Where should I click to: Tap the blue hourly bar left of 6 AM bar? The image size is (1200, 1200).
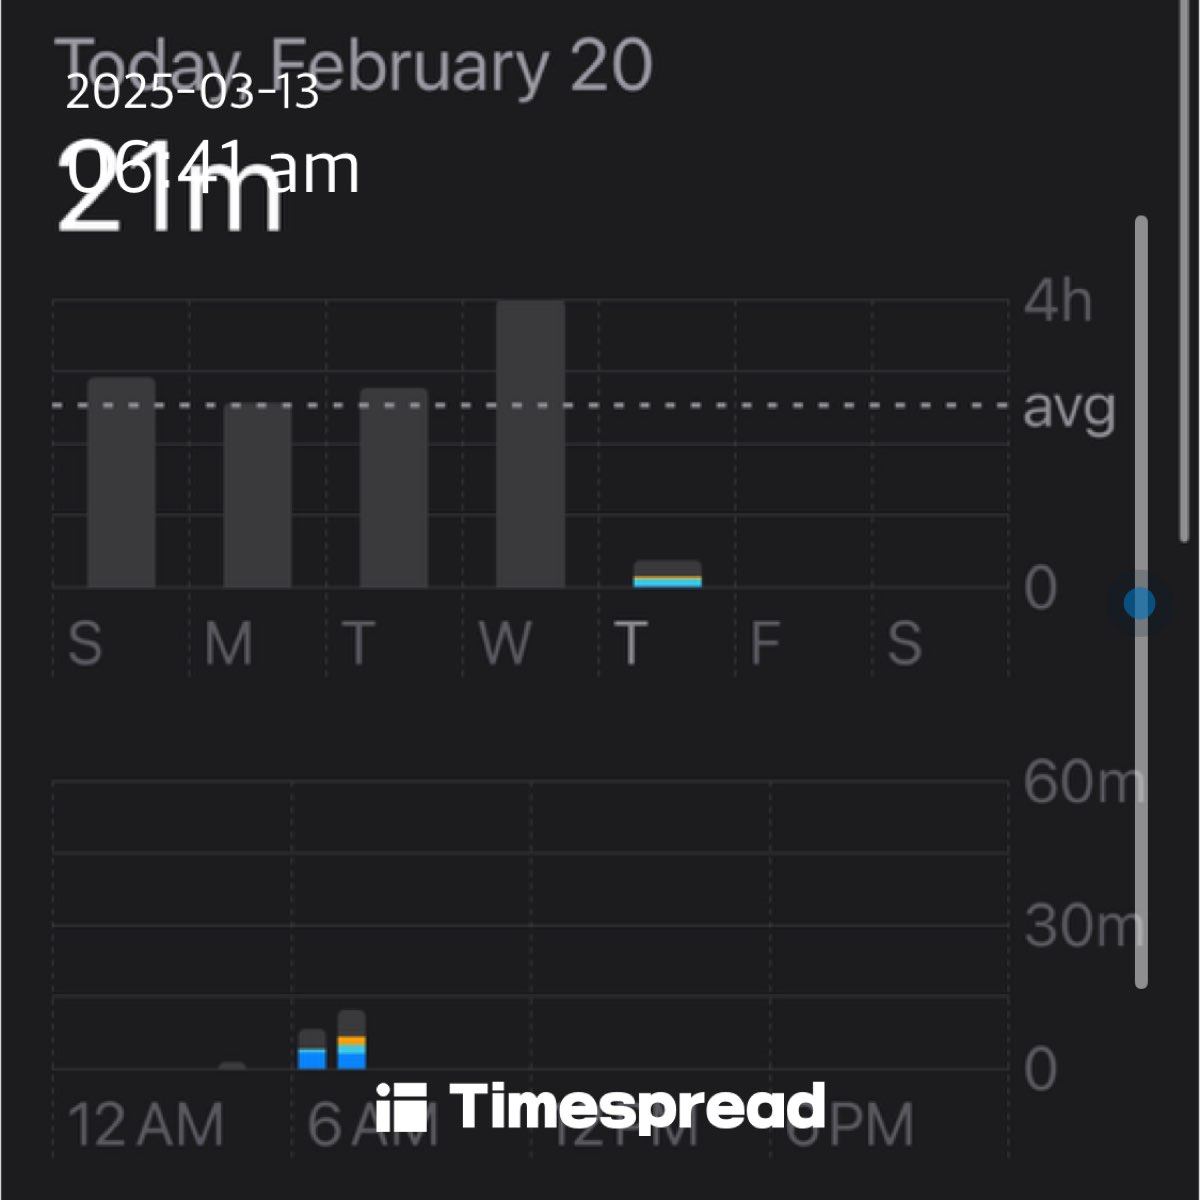312,1050
